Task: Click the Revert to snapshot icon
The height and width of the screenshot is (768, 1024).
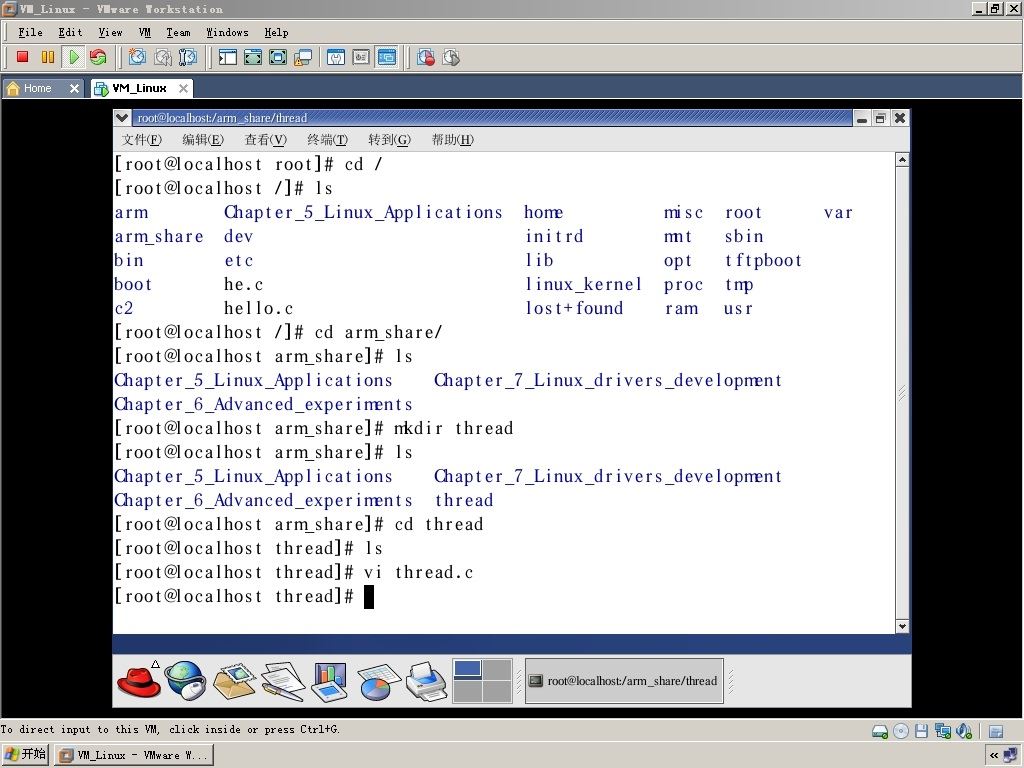Action: [x=163, y=57]
